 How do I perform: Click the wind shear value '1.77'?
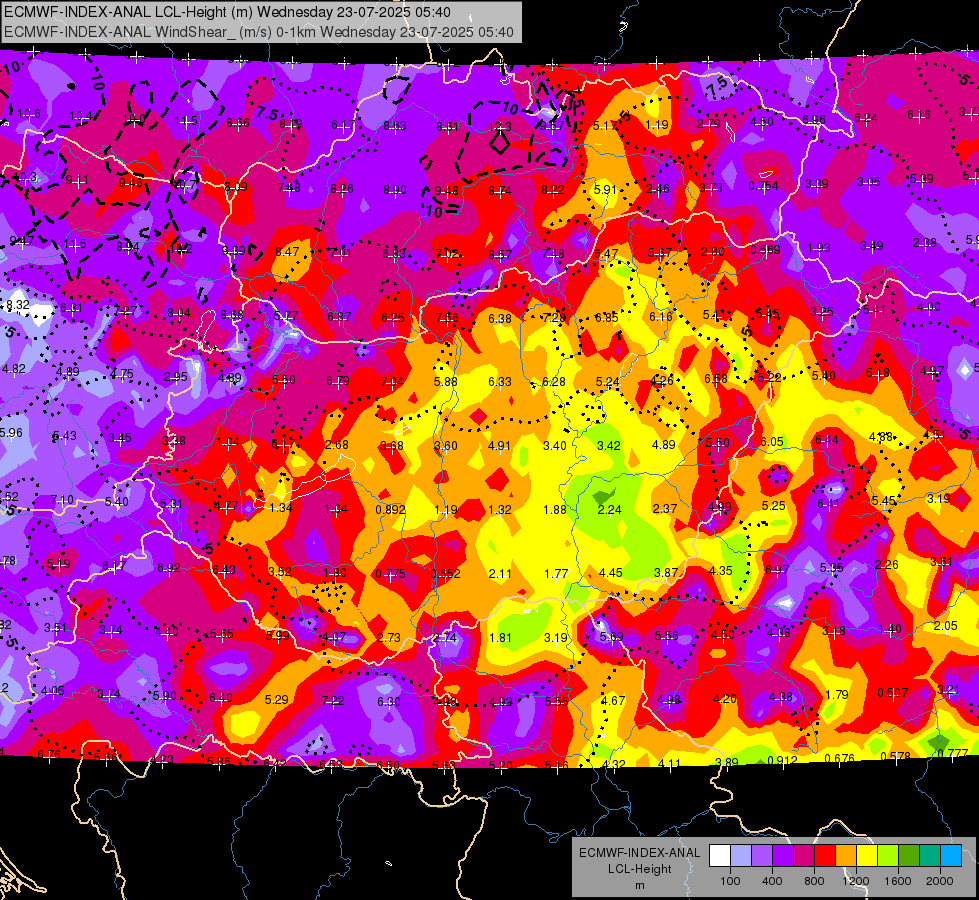click(x=556, y=573)
